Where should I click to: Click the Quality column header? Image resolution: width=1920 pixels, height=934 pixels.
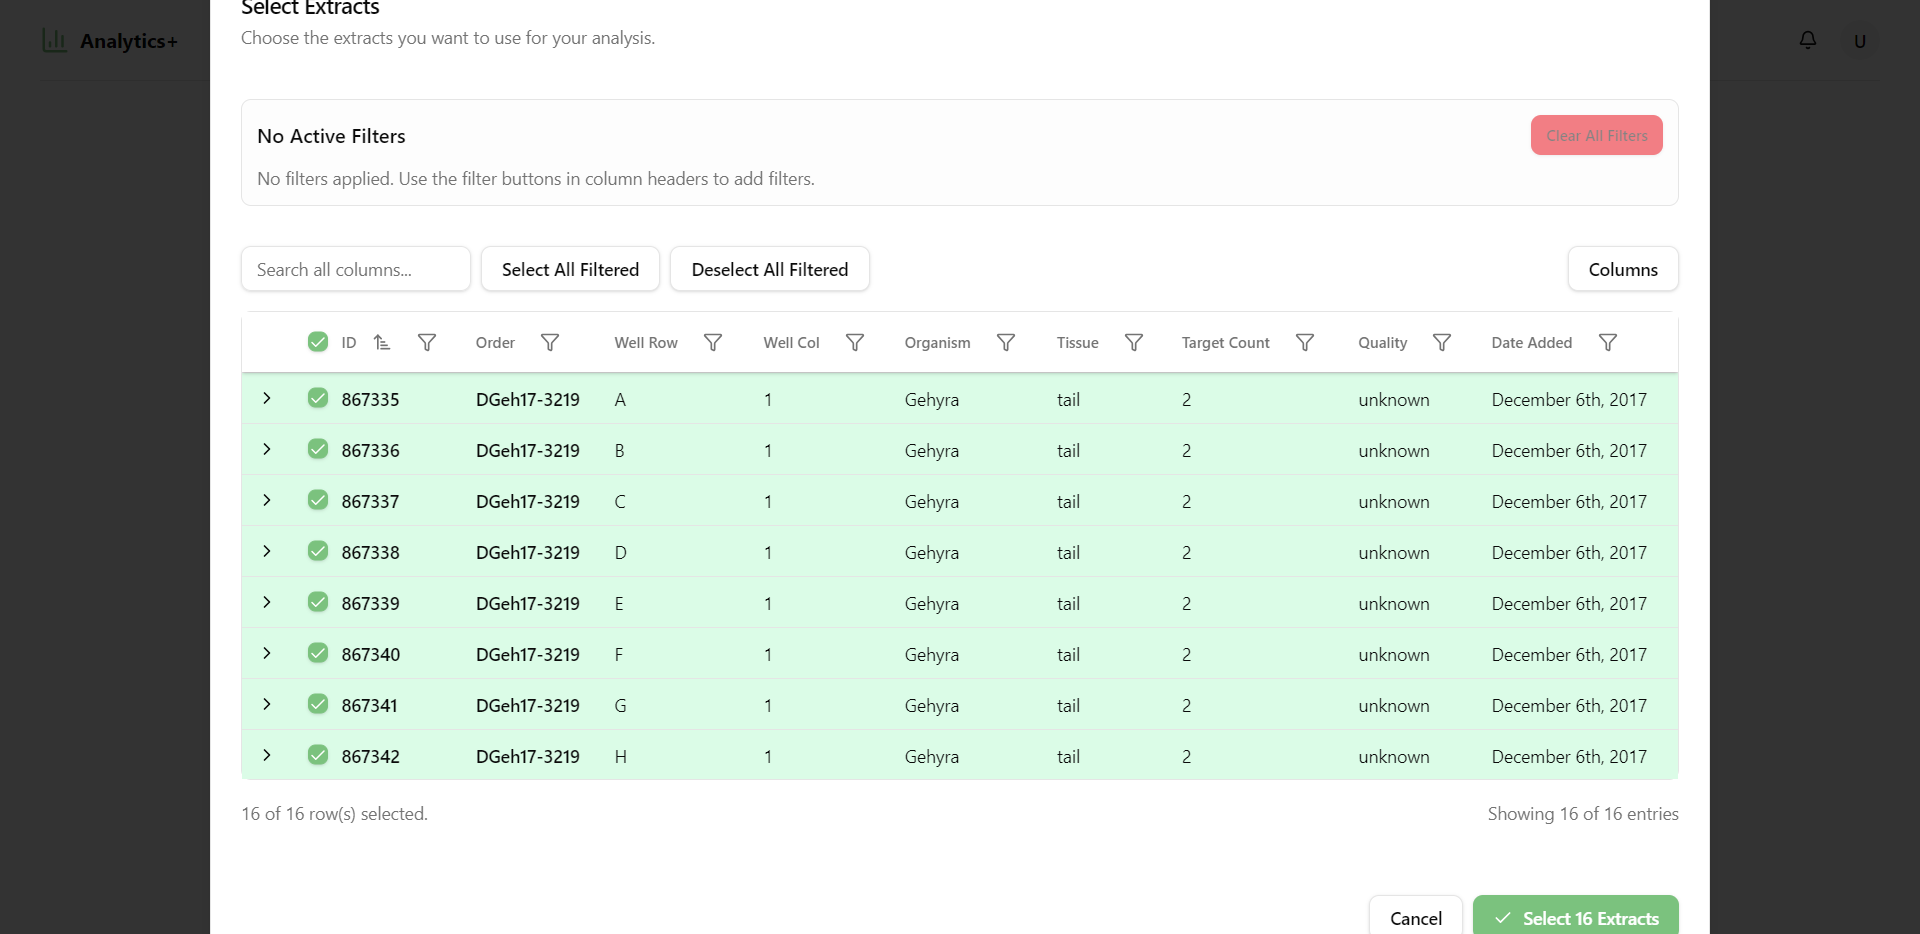click(x=1382, y=343)
